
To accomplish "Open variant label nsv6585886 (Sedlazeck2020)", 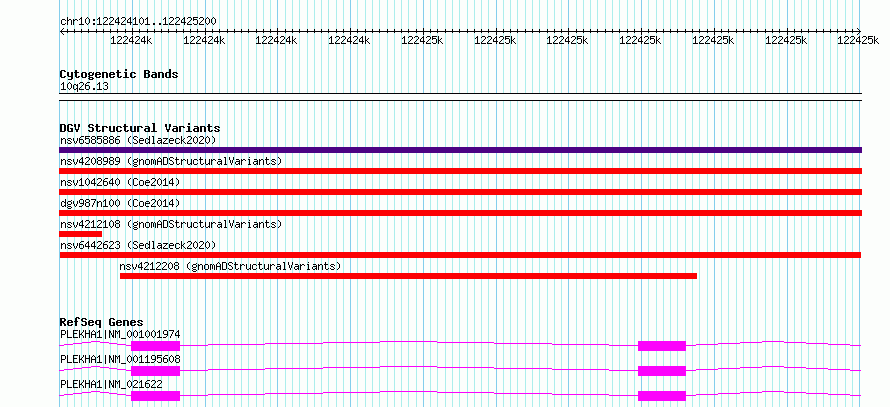I will click(x=138, y=140).
